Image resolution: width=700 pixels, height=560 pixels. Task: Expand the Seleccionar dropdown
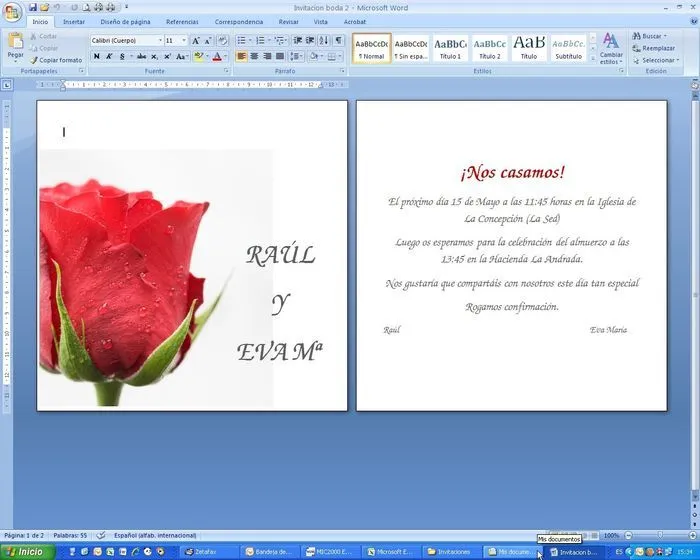pos(656,60)
